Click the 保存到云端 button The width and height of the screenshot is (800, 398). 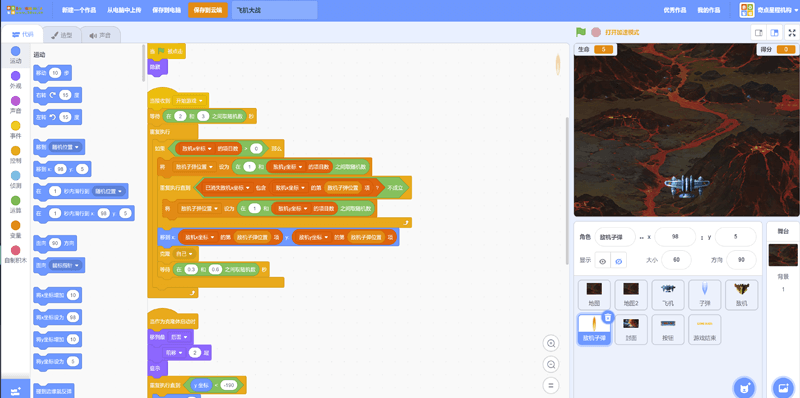[x=208, y=10]
